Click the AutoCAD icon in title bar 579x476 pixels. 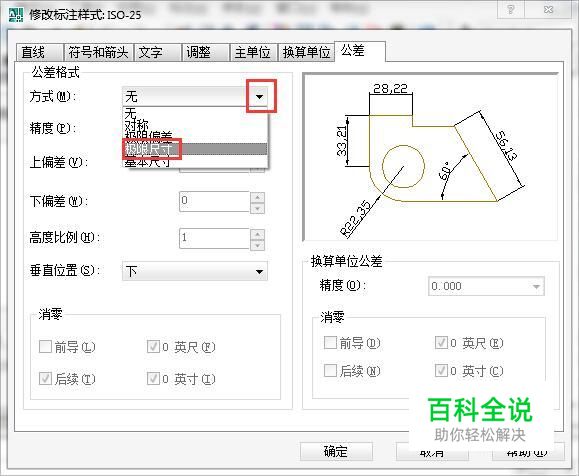click(x=16, y=15)
